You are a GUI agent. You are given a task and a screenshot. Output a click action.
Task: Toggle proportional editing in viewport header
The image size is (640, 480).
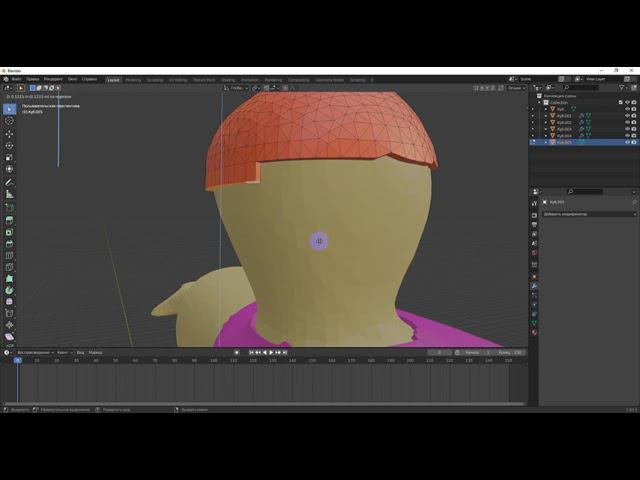[285, 88]
